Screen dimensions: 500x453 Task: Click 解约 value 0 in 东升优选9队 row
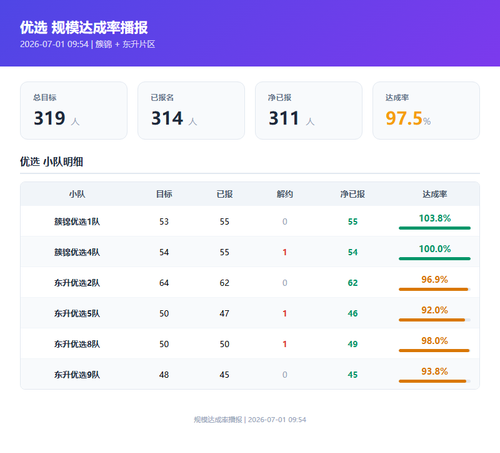click(285, 375)
